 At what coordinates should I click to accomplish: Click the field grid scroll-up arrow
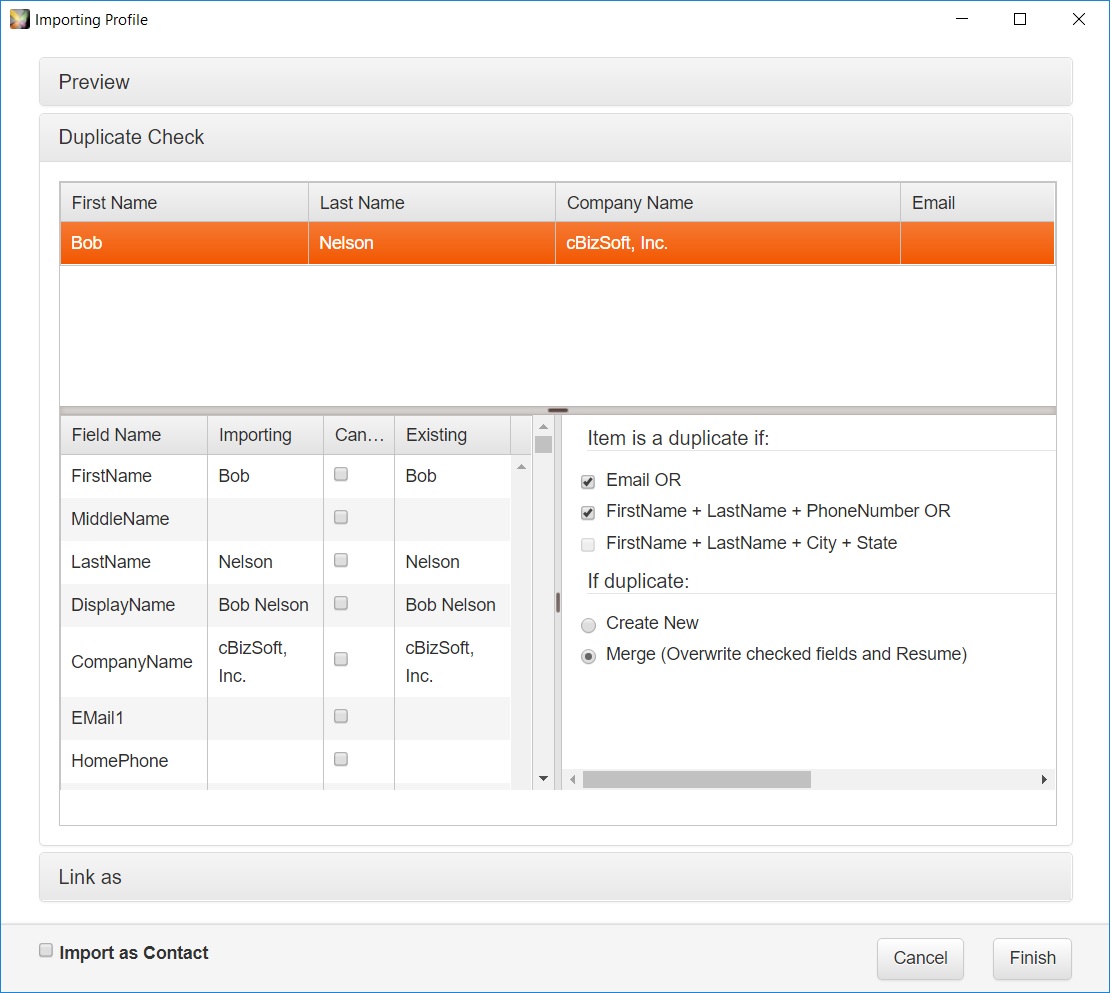click(x=543, y=427)
